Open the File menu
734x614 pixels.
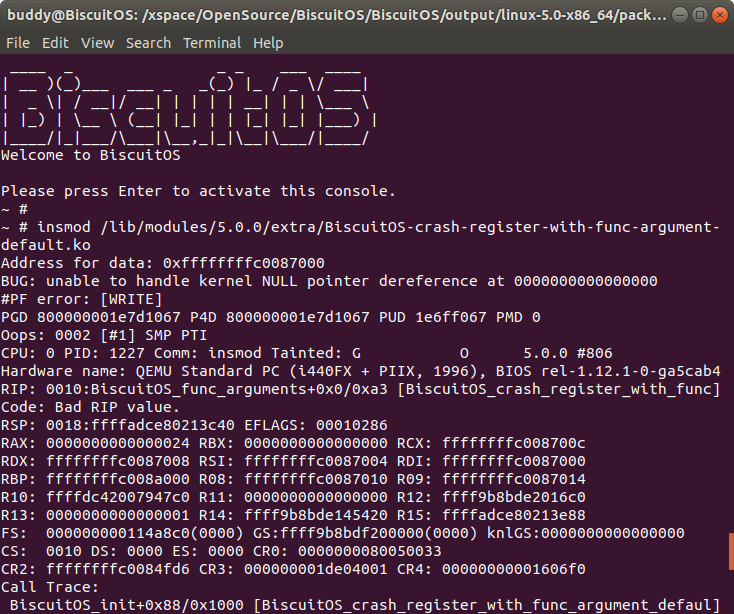pos(18,43)
